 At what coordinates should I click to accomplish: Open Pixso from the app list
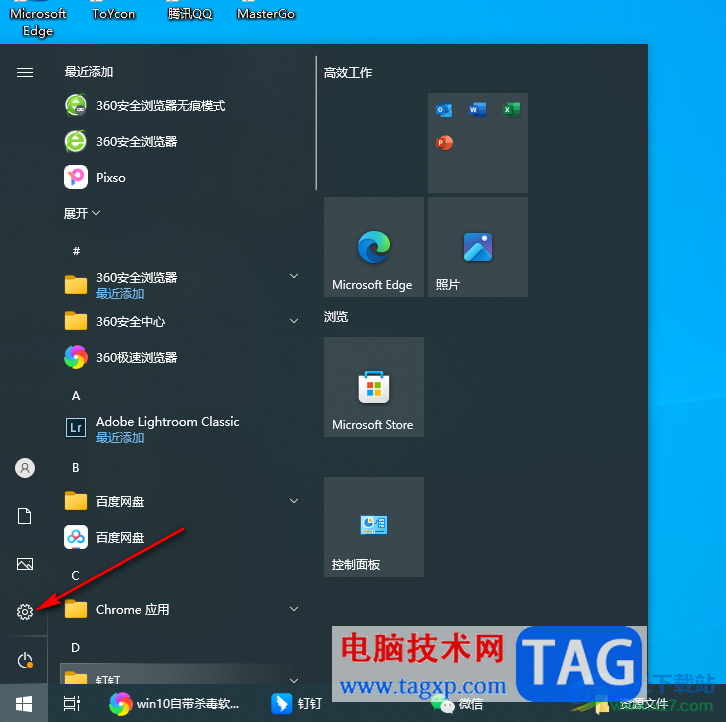(182, 177)
